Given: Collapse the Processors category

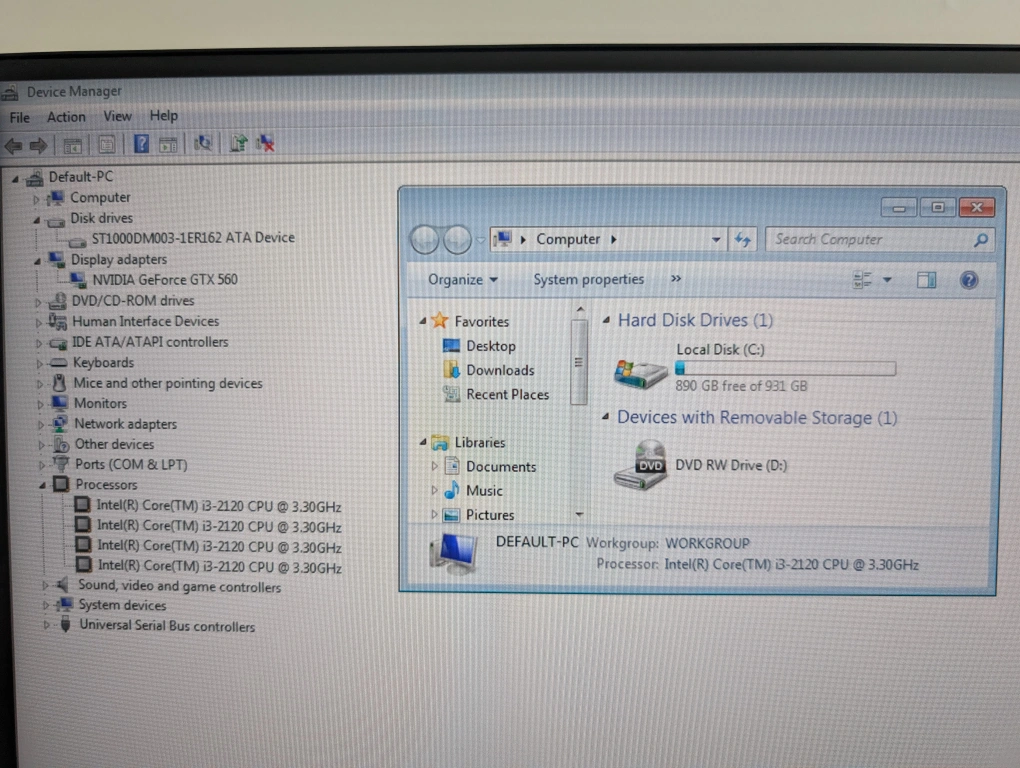Looking at the screenshot, I should click(42, 485).
